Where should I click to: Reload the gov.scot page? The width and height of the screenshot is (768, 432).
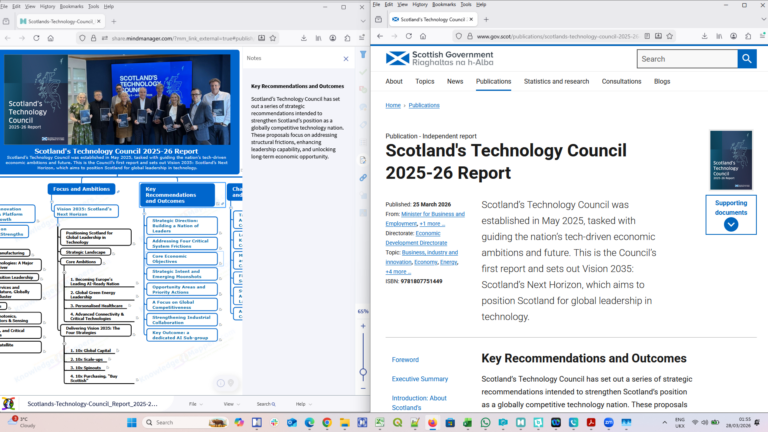[x=408, y=36]
